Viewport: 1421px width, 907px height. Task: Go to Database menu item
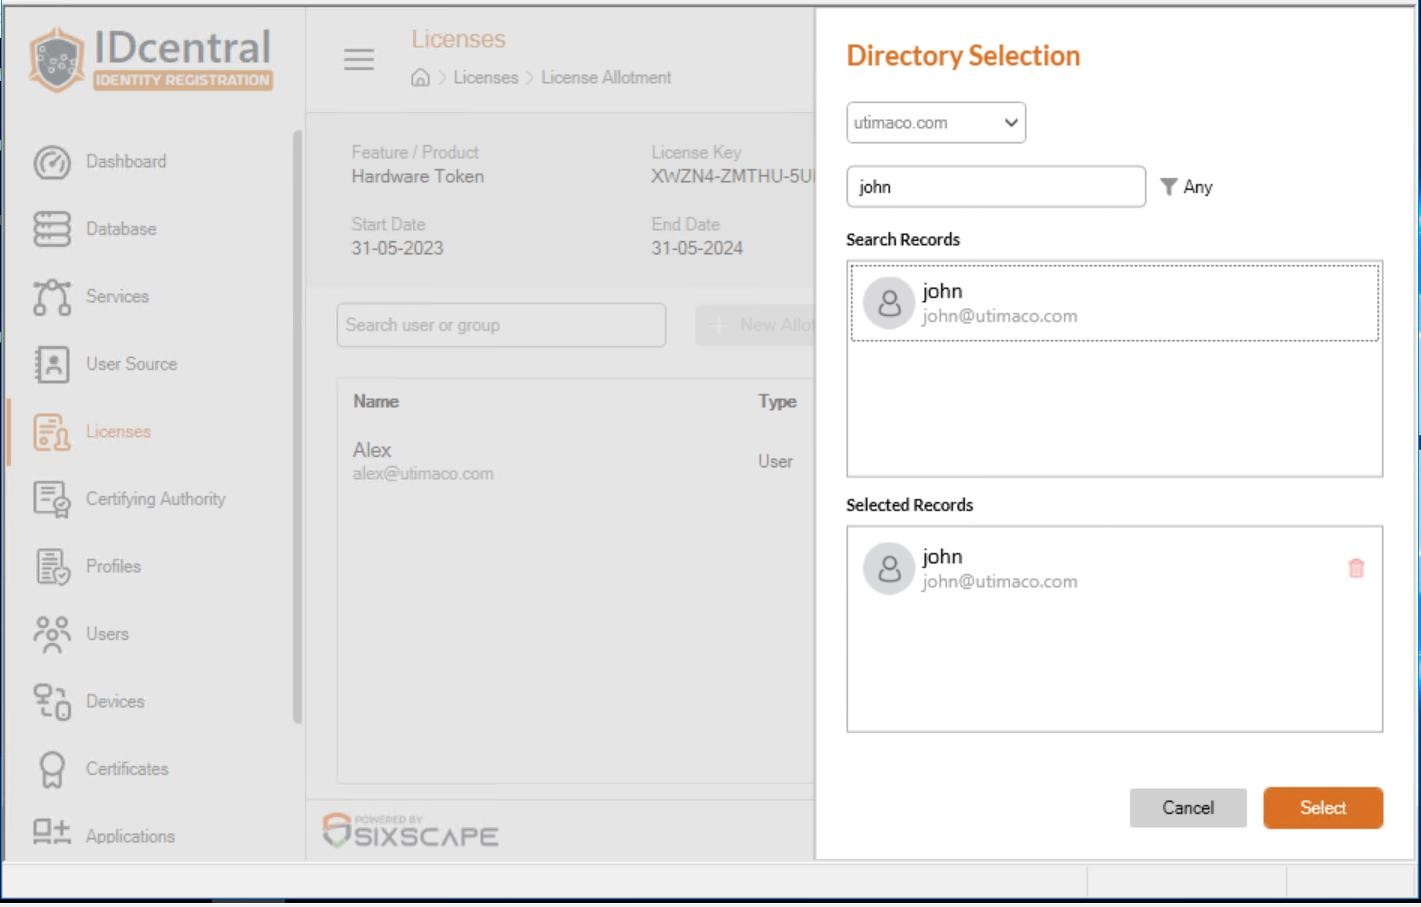tap(121, 229)
